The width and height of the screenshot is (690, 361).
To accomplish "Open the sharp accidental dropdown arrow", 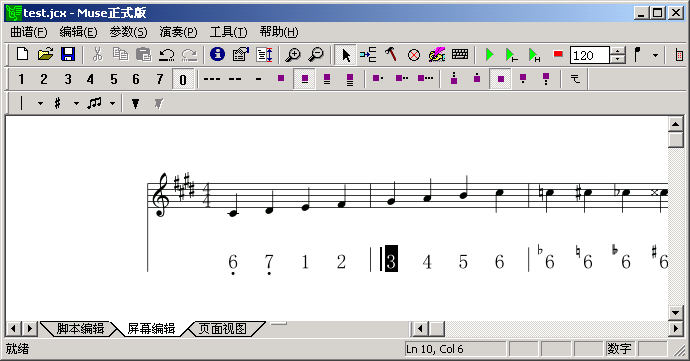I will click(76, 103).
